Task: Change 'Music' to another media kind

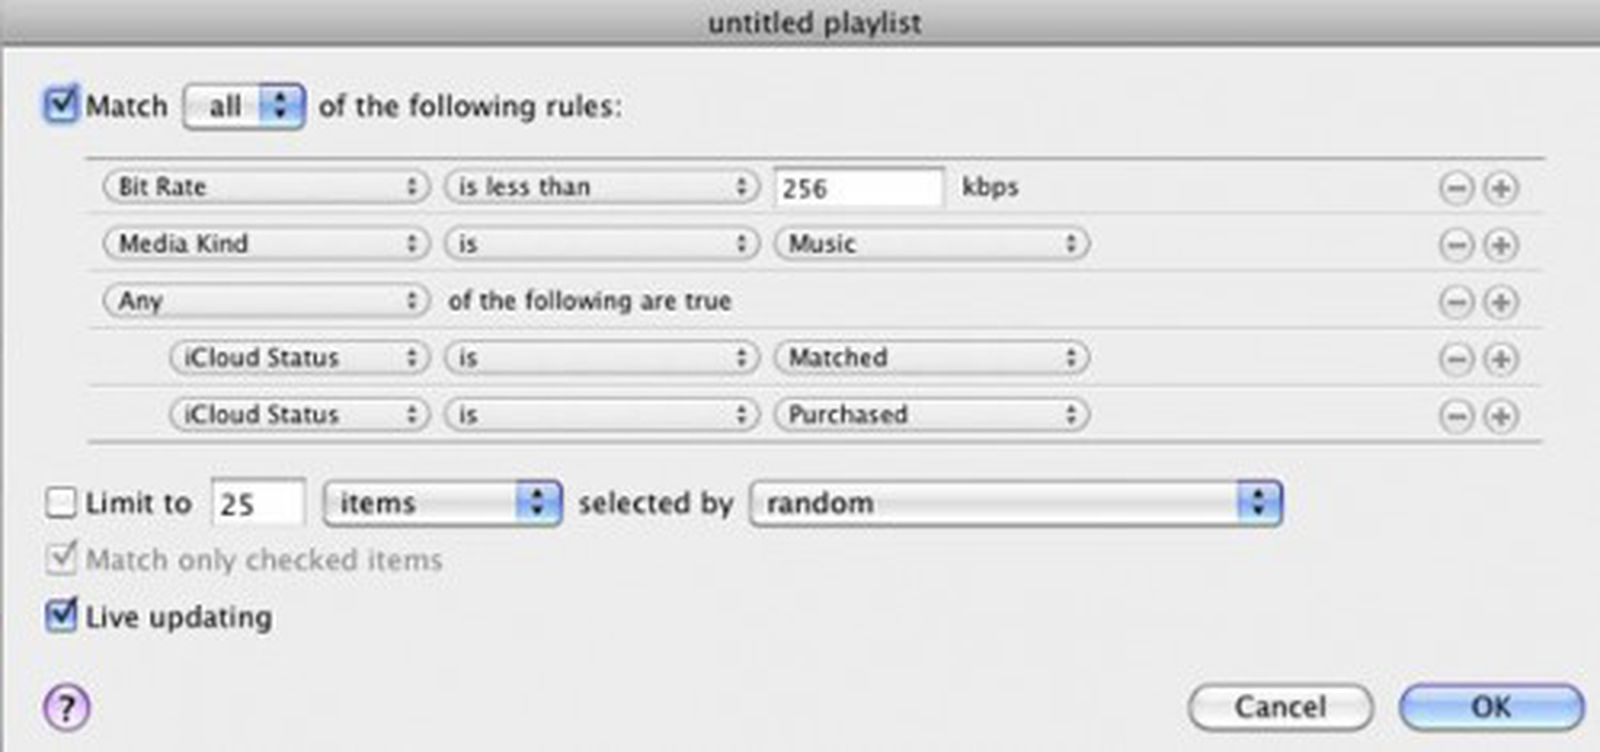Action: pos(930,243)
